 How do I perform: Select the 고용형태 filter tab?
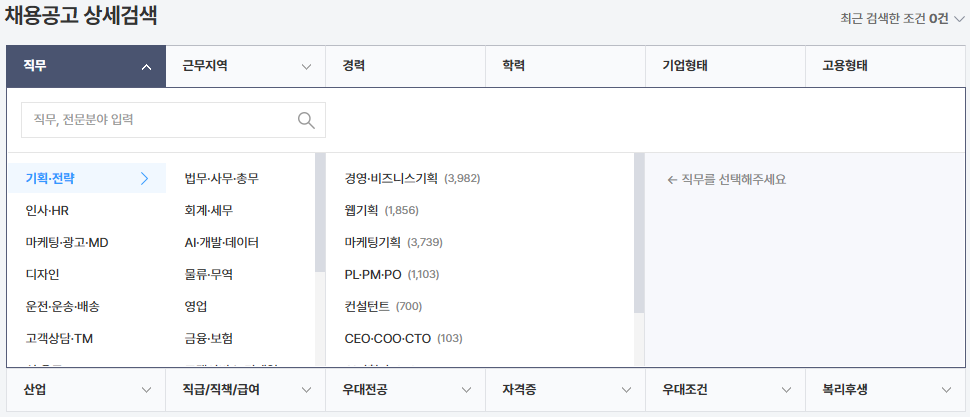pos(884,66)
